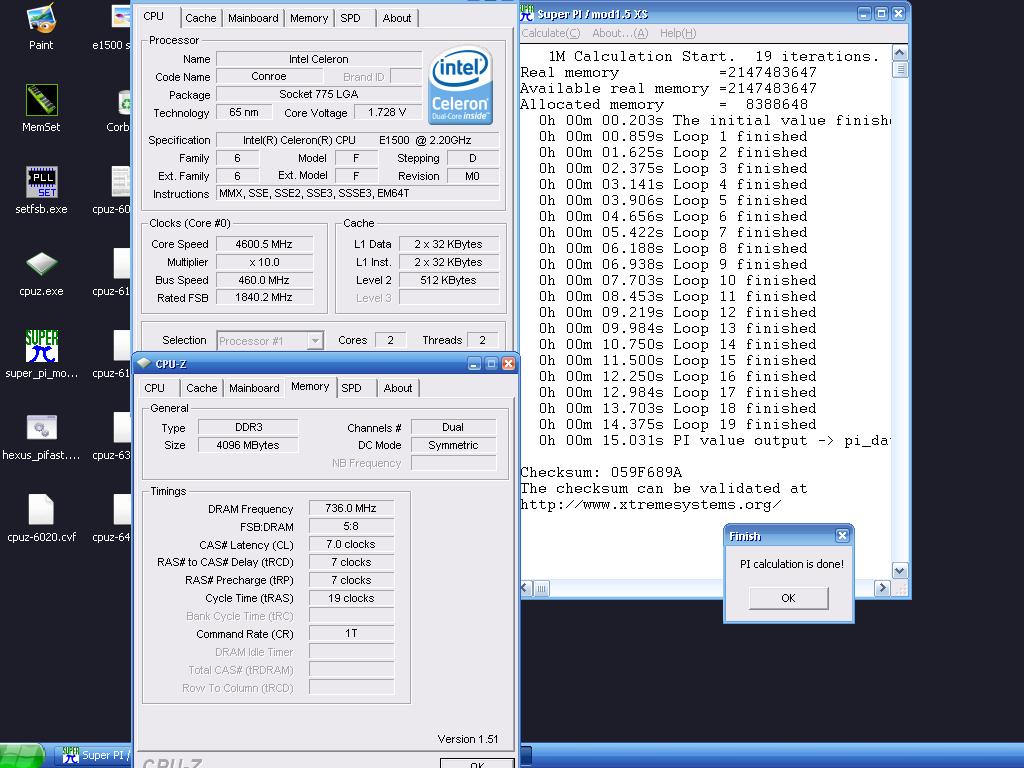Open SPD tab in upper CPU-Z window

coord(351,18)
